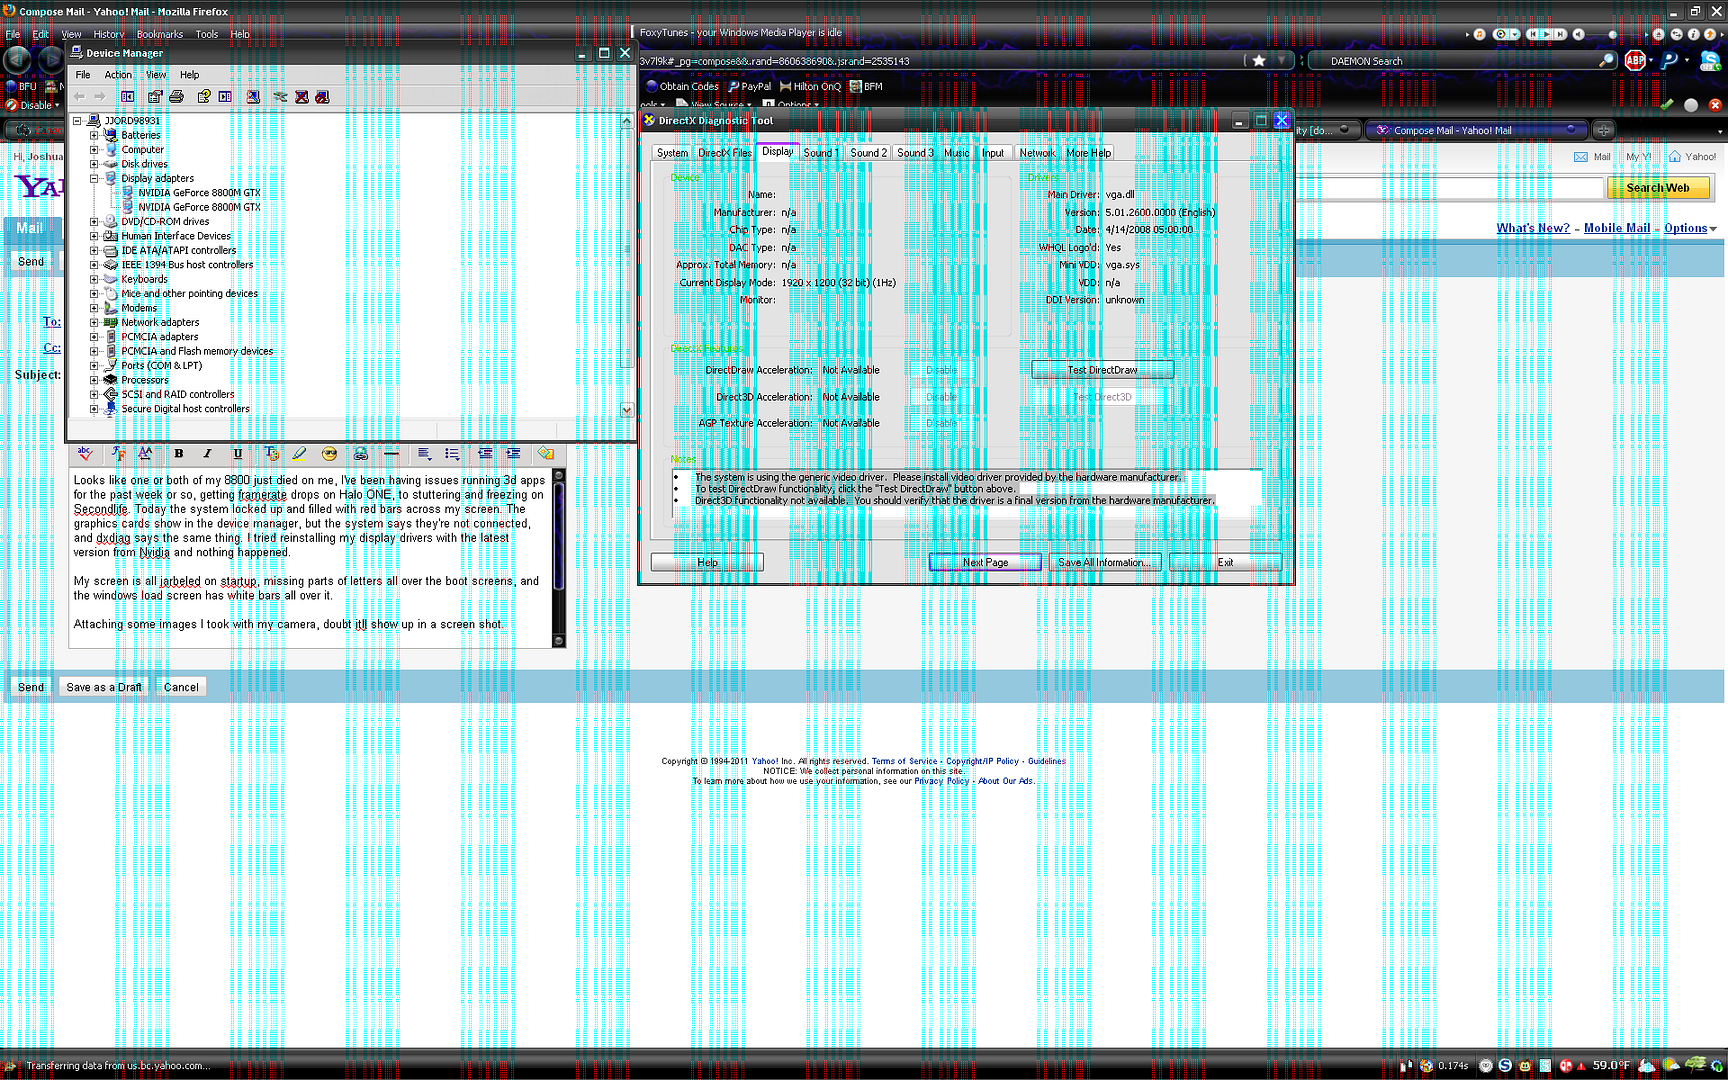Toggle italic formatting in email editor
1728x1080 pixels.
[x=208, y=454]
